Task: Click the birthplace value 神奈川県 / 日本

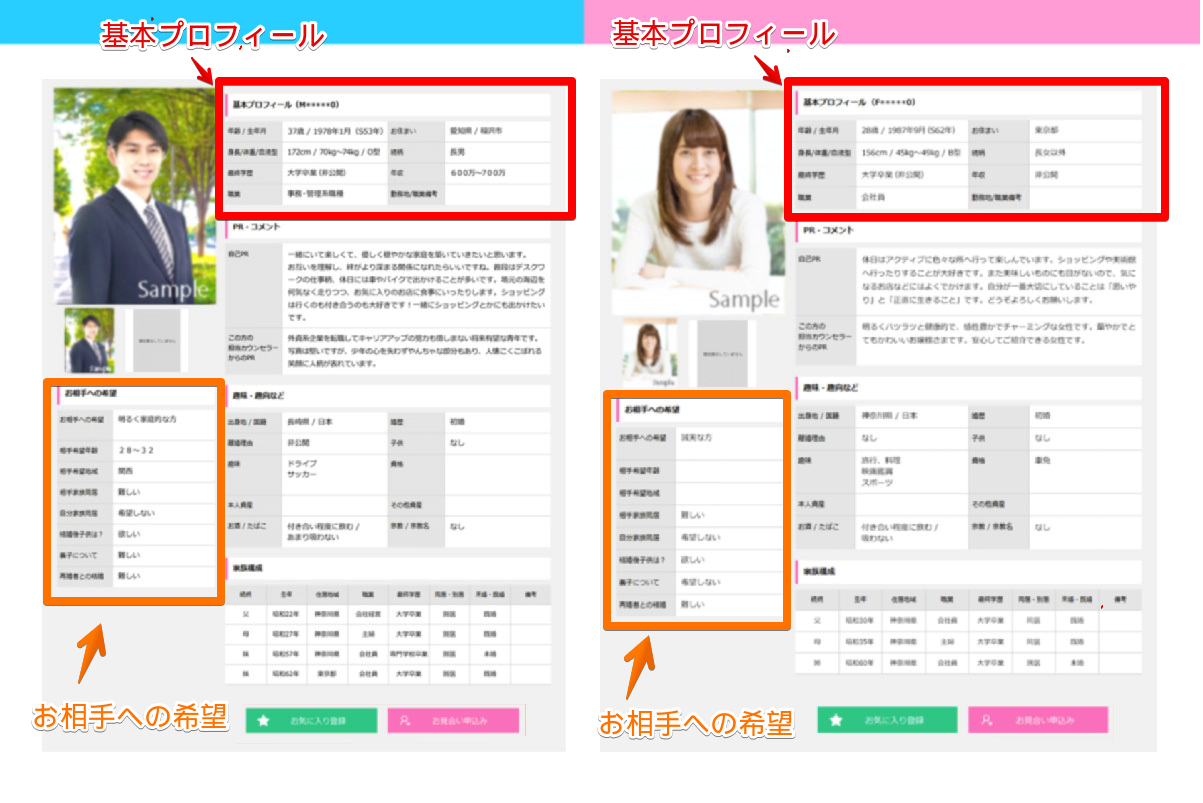Action: click(x=888, y=415)
